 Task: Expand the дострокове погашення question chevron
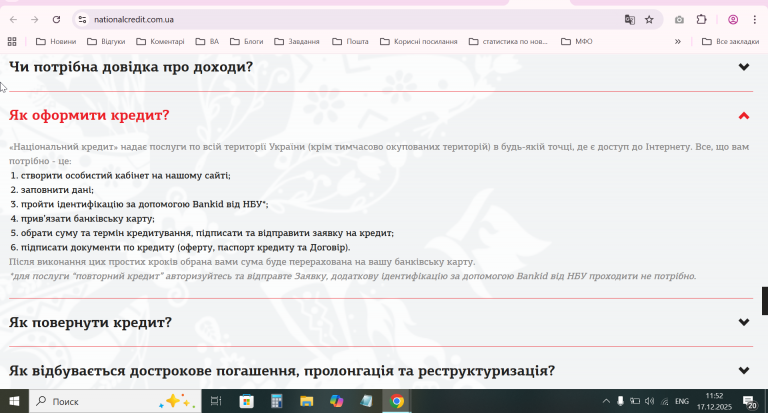(x=744, y=370)
